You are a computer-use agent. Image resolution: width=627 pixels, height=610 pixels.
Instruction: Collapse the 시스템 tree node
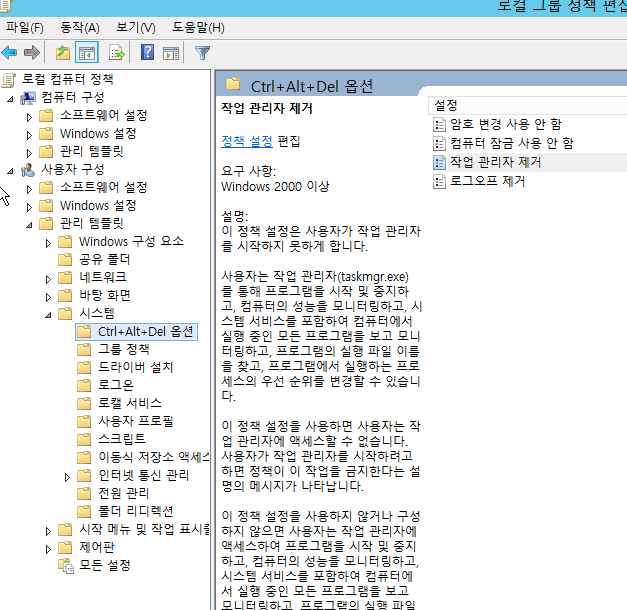coord(48,315)
